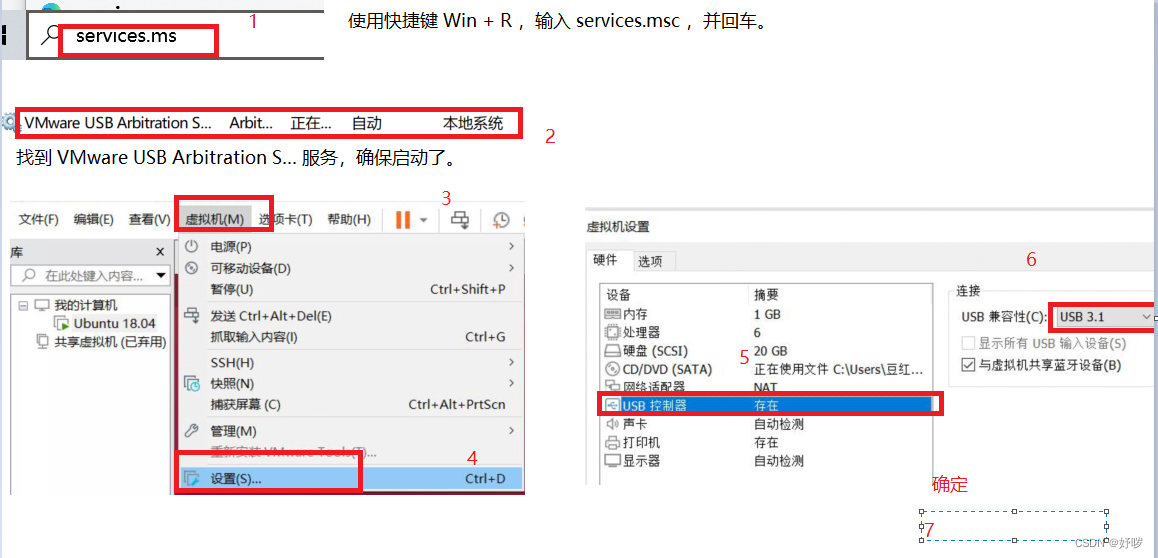This screenshot has width=1158, height=558.
Task: Select the 处理器 processor icon
Action: point(612,332)
